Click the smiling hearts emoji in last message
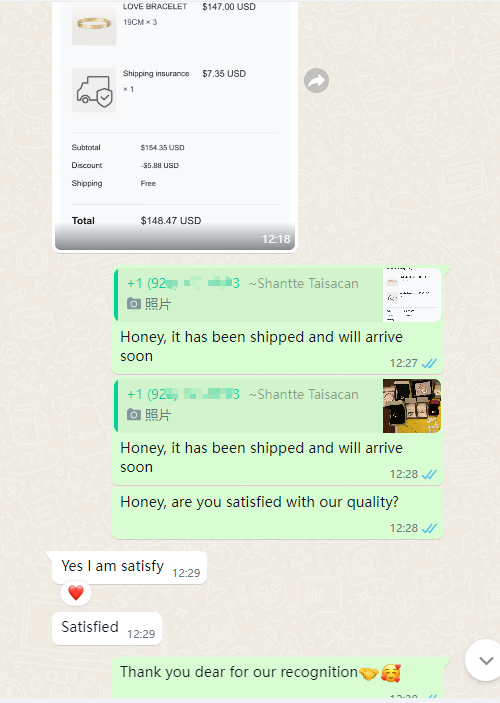This screenshot has width=500, height=703. (x=391, y=673)
